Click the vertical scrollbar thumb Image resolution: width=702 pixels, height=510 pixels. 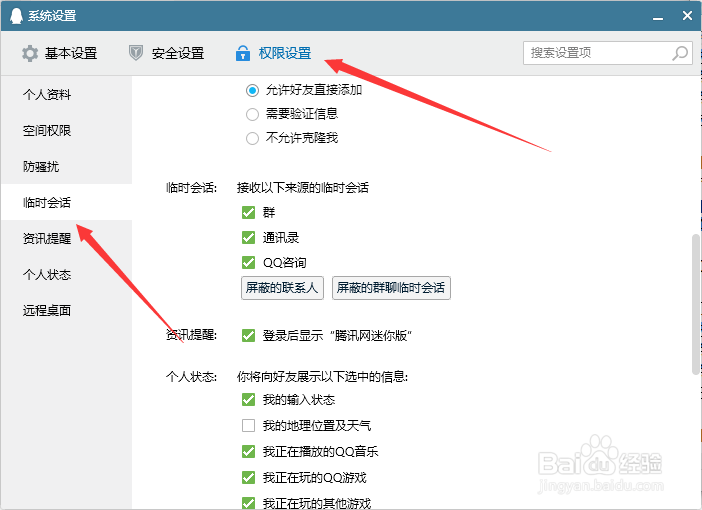695,304
